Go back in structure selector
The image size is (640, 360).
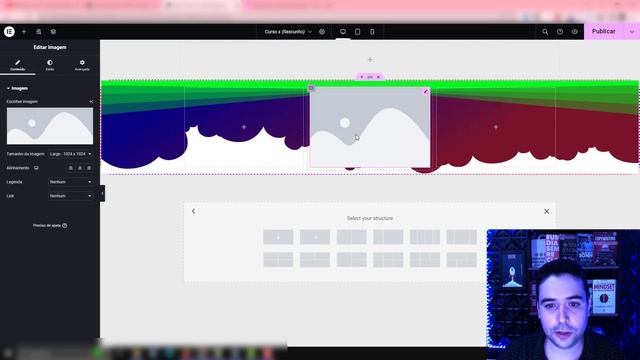tap(193, 211)
